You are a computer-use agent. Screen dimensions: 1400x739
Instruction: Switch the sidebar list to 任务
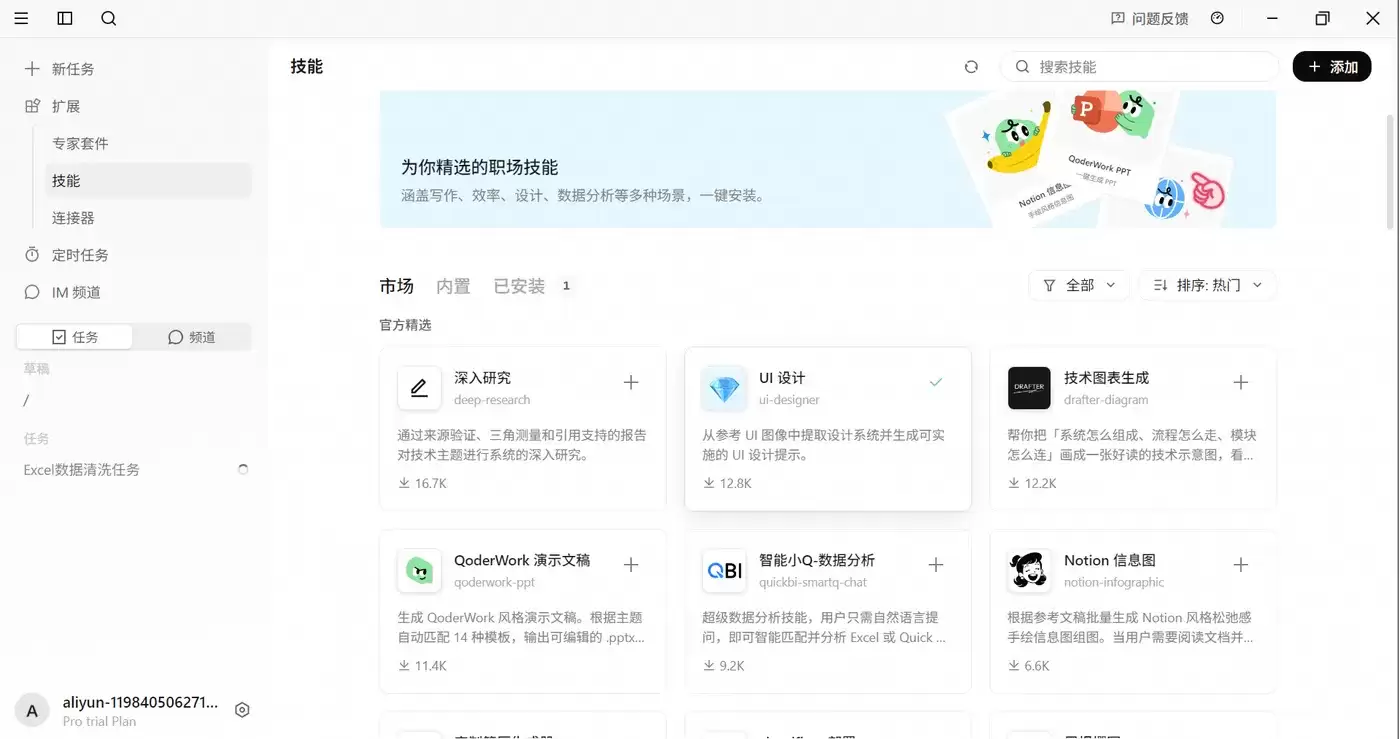point(75,337)
